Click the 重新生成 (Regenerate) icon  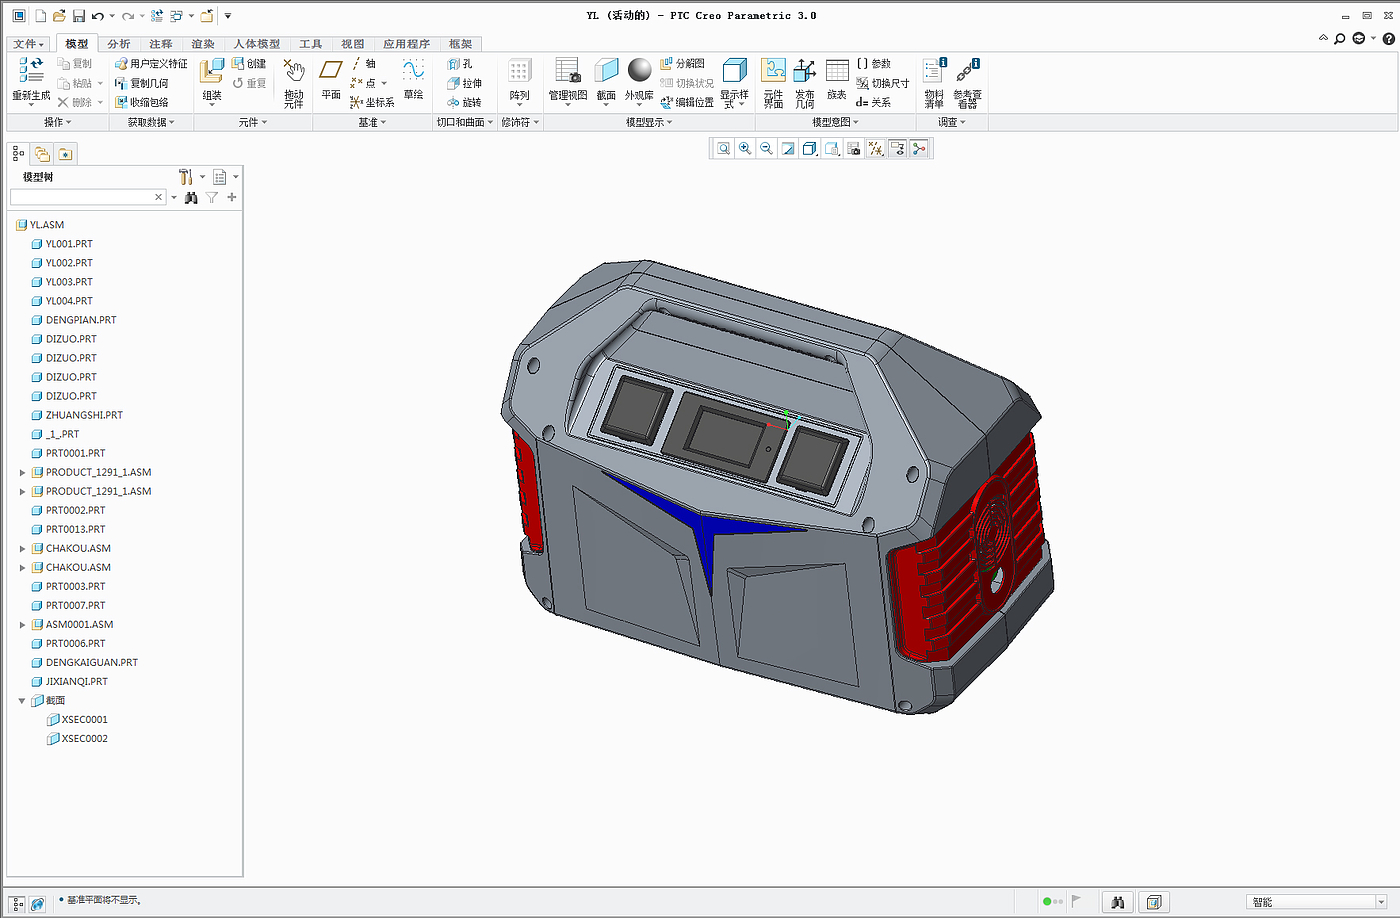coord(31,70)
